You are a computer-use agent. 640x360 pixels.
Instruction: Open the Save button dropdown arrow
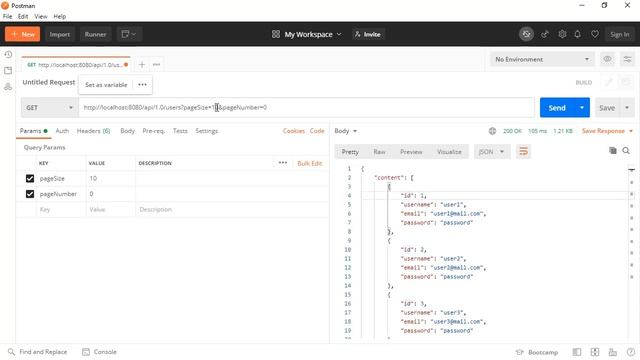pyautogui.click(x=627, y=108)
